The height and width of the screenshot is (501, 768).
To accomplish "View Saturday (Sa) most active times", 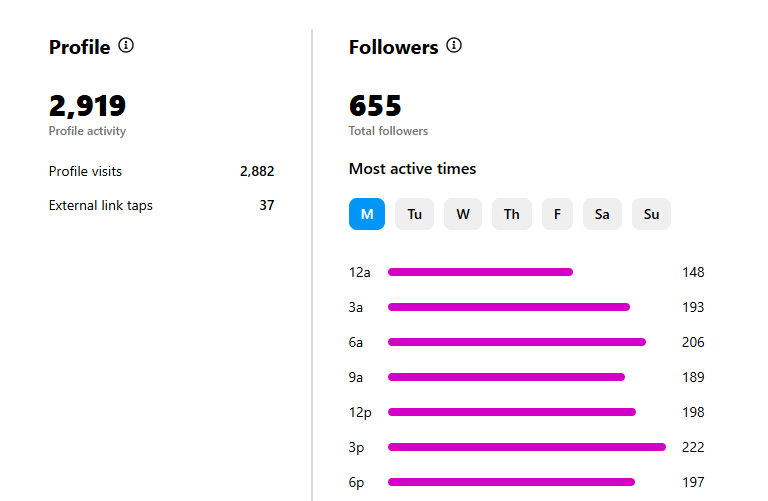I will pos(602,214).
